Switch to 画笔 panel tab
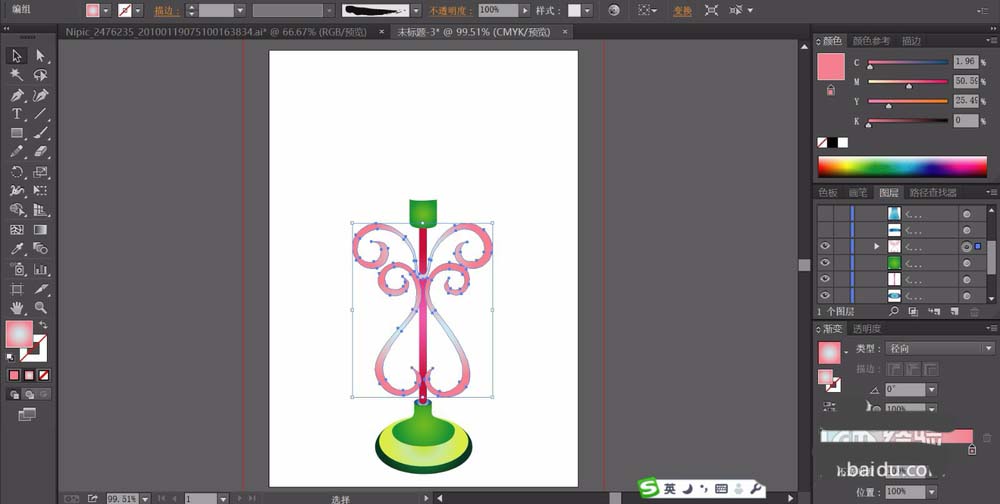This screenshot has width=1000, height=504. click(x=858, y=192)
